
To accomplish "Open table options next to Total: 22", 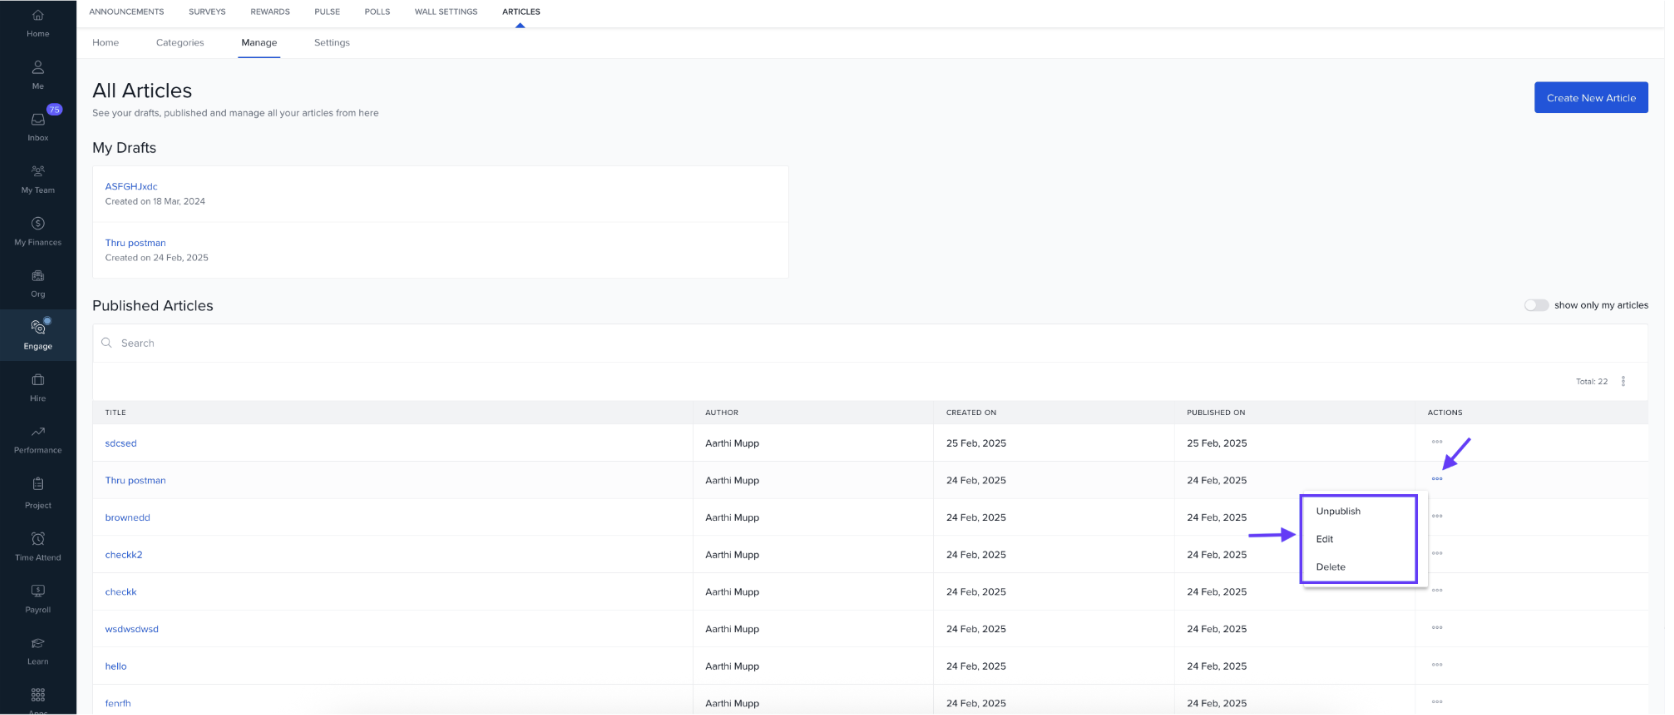I will (x=1623, y=382).
